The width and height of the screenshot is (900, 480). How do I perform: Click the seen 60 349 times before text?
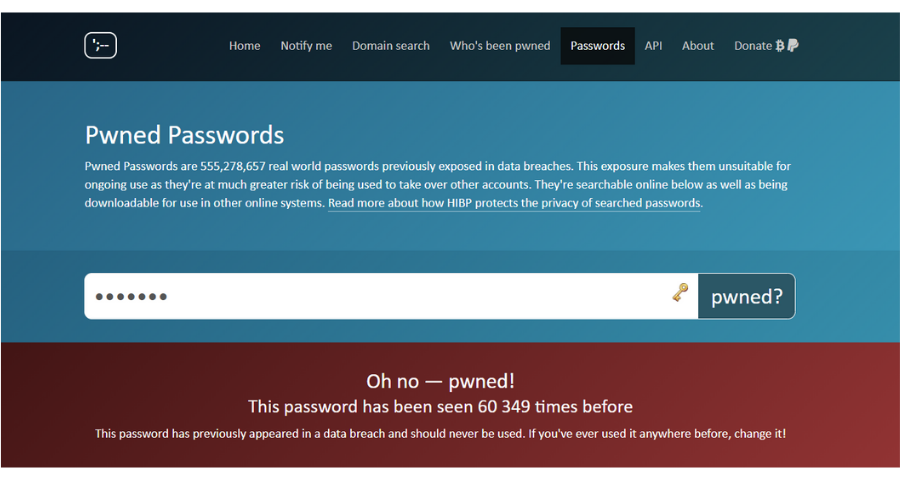(441, 407)
